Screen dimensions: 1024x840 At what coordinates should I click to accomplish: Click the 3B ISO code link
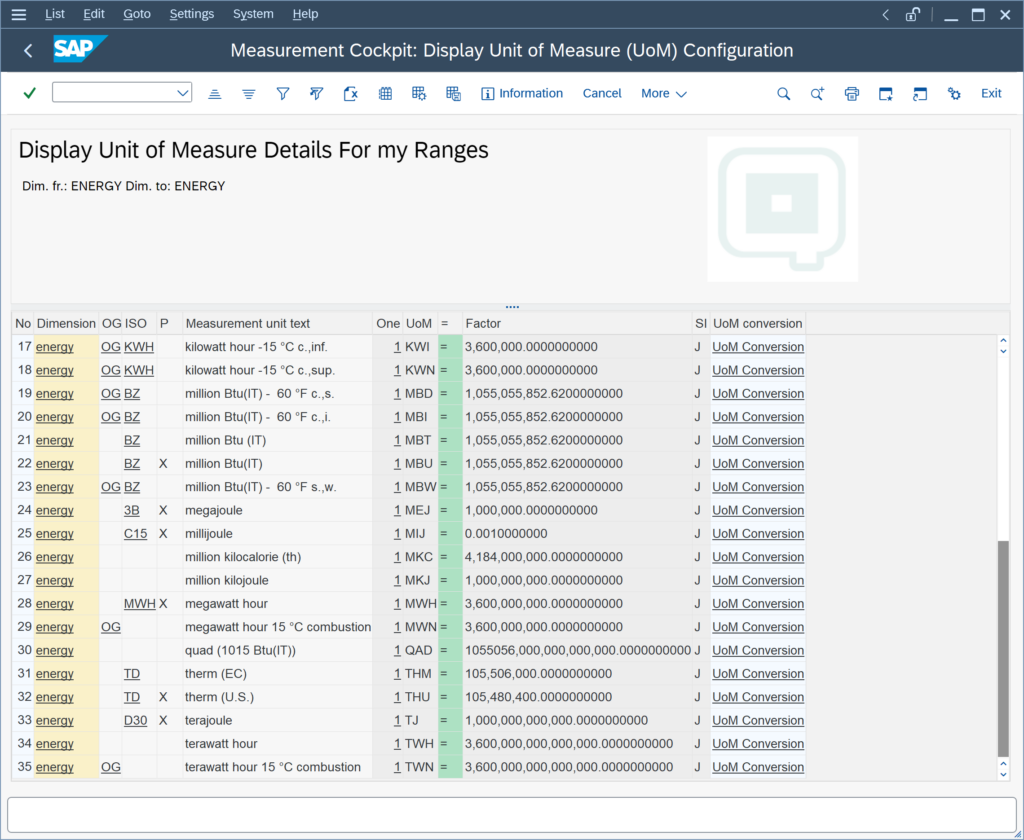click(x=131, y=510)
